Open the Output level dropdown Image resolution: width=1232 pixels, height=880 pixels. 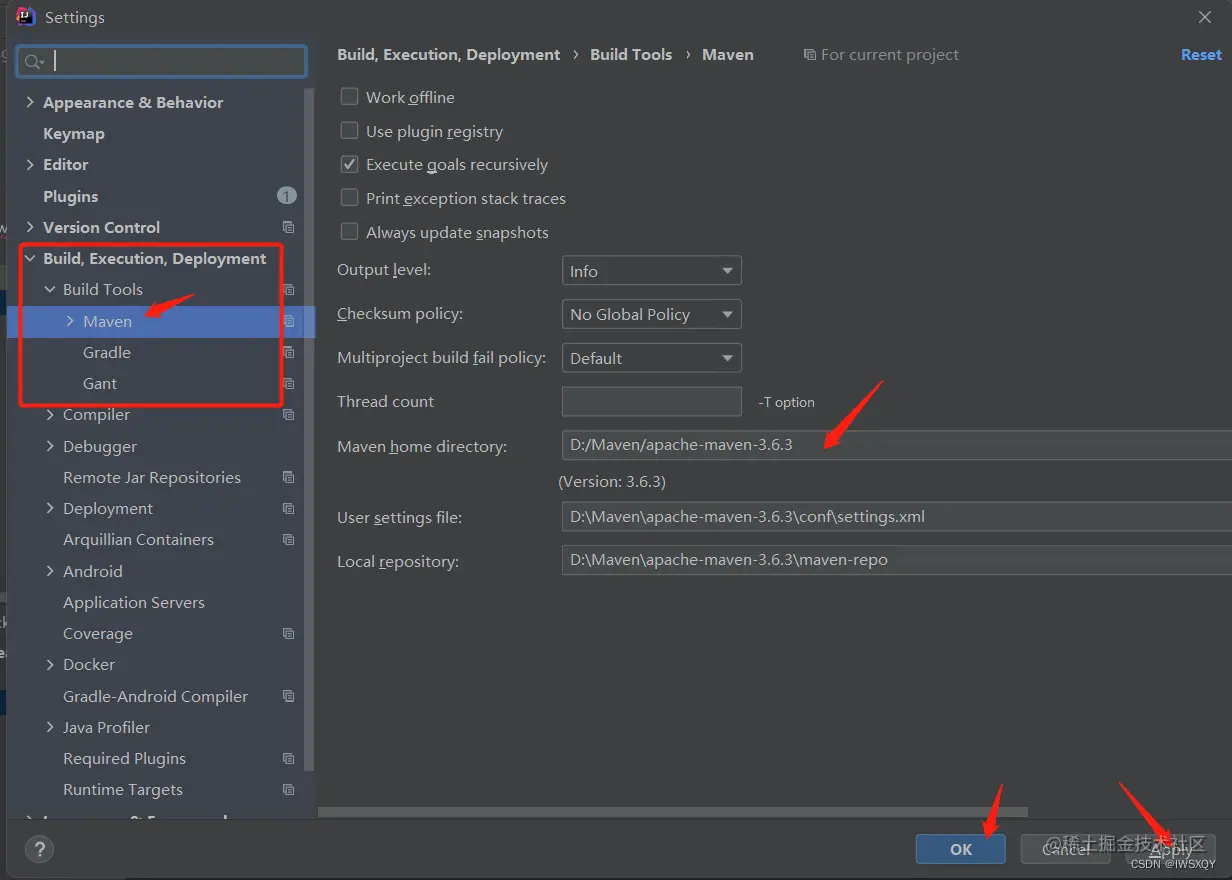(651, 271)
